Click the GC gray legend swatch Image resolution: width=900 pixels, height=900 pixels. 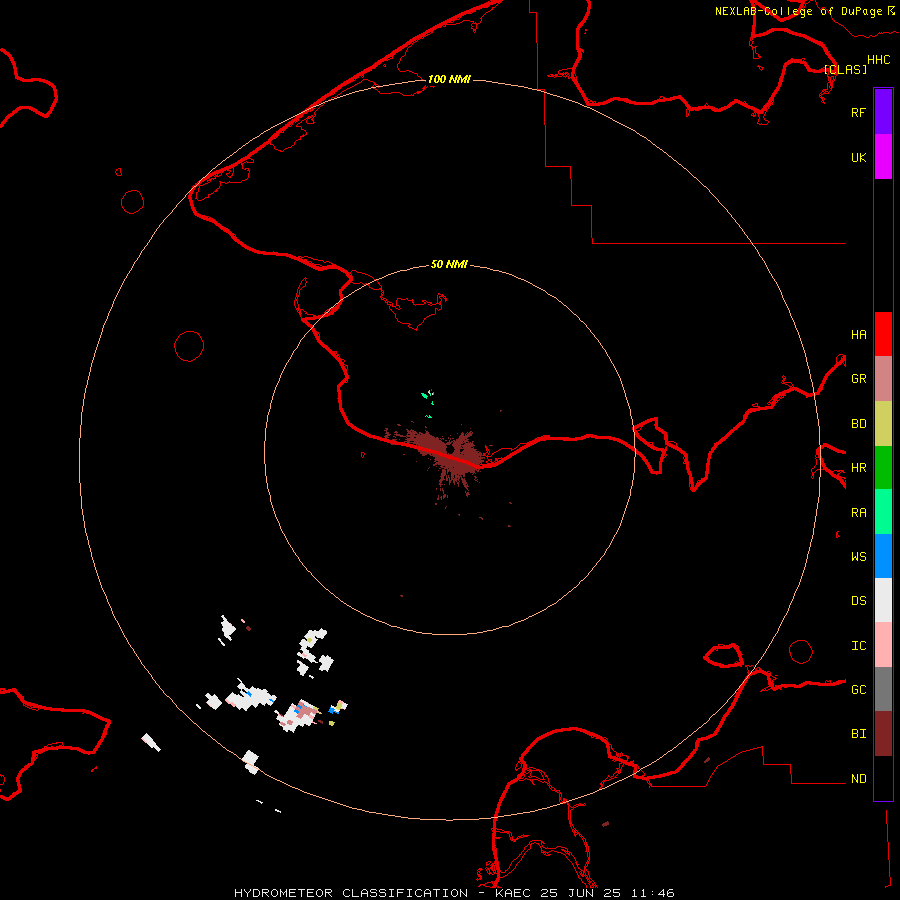[x=883, y=689]
